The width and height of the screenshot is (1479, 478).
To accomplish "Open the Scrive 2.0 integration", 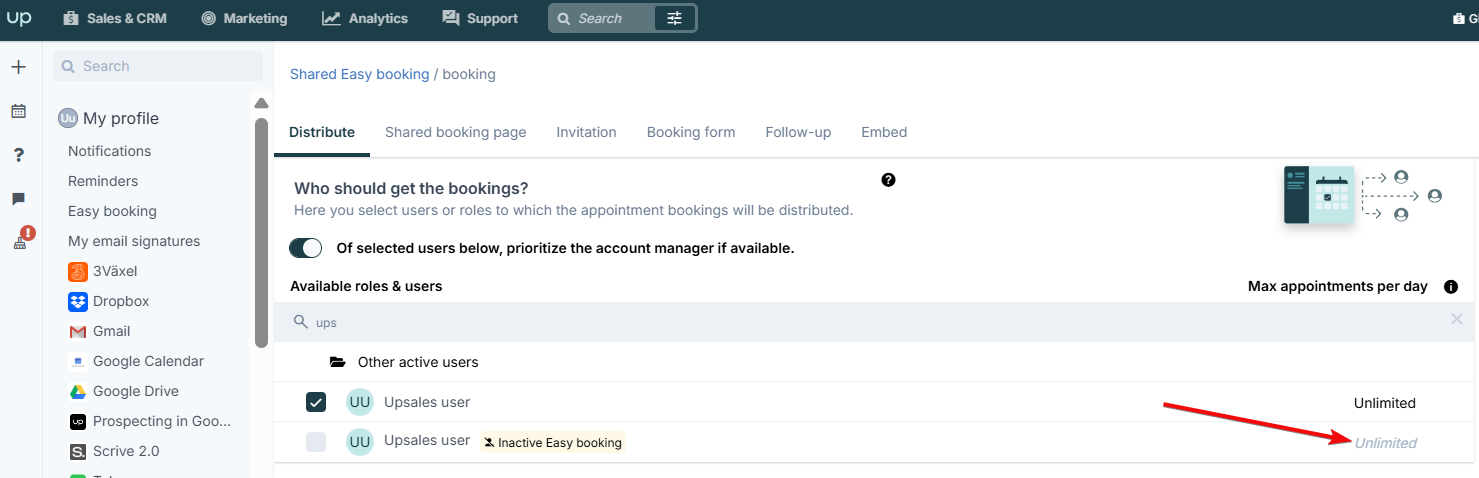I will pos(114,451).
